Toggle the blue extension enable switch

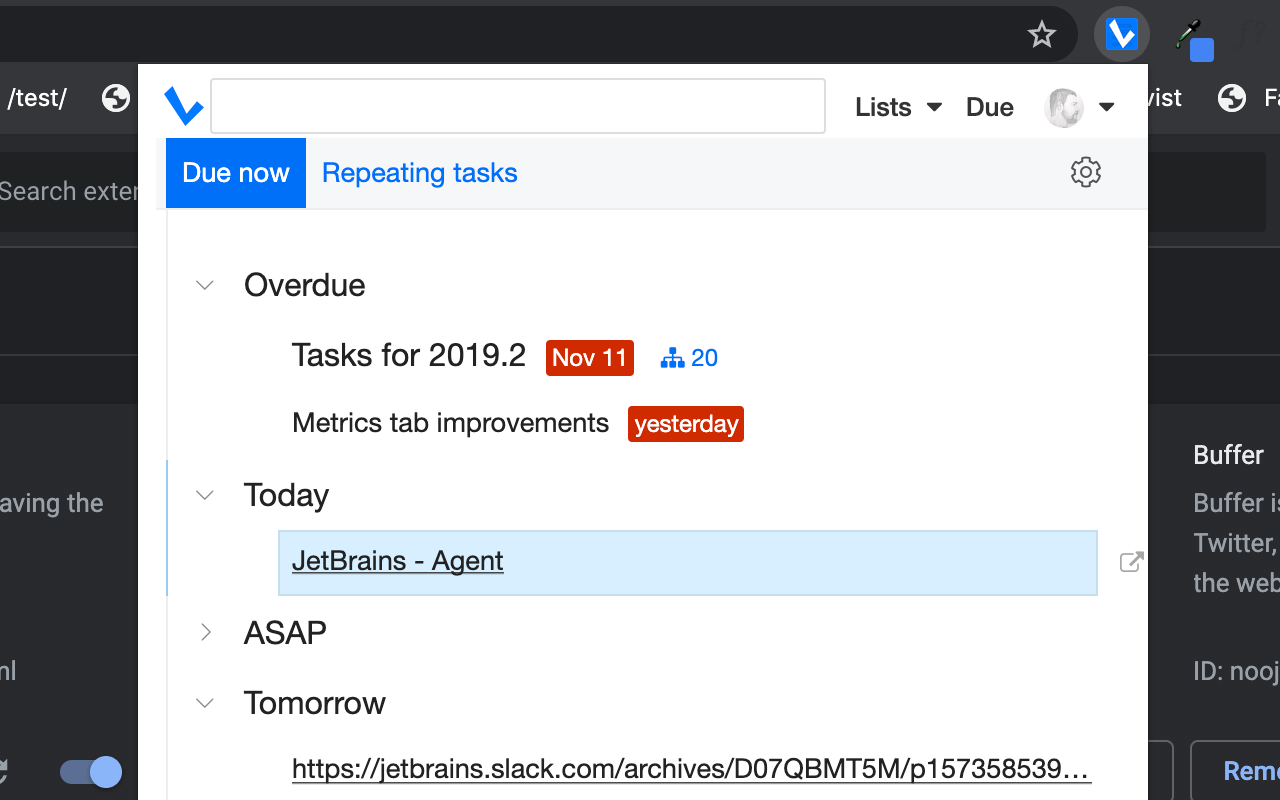[91, 771]
